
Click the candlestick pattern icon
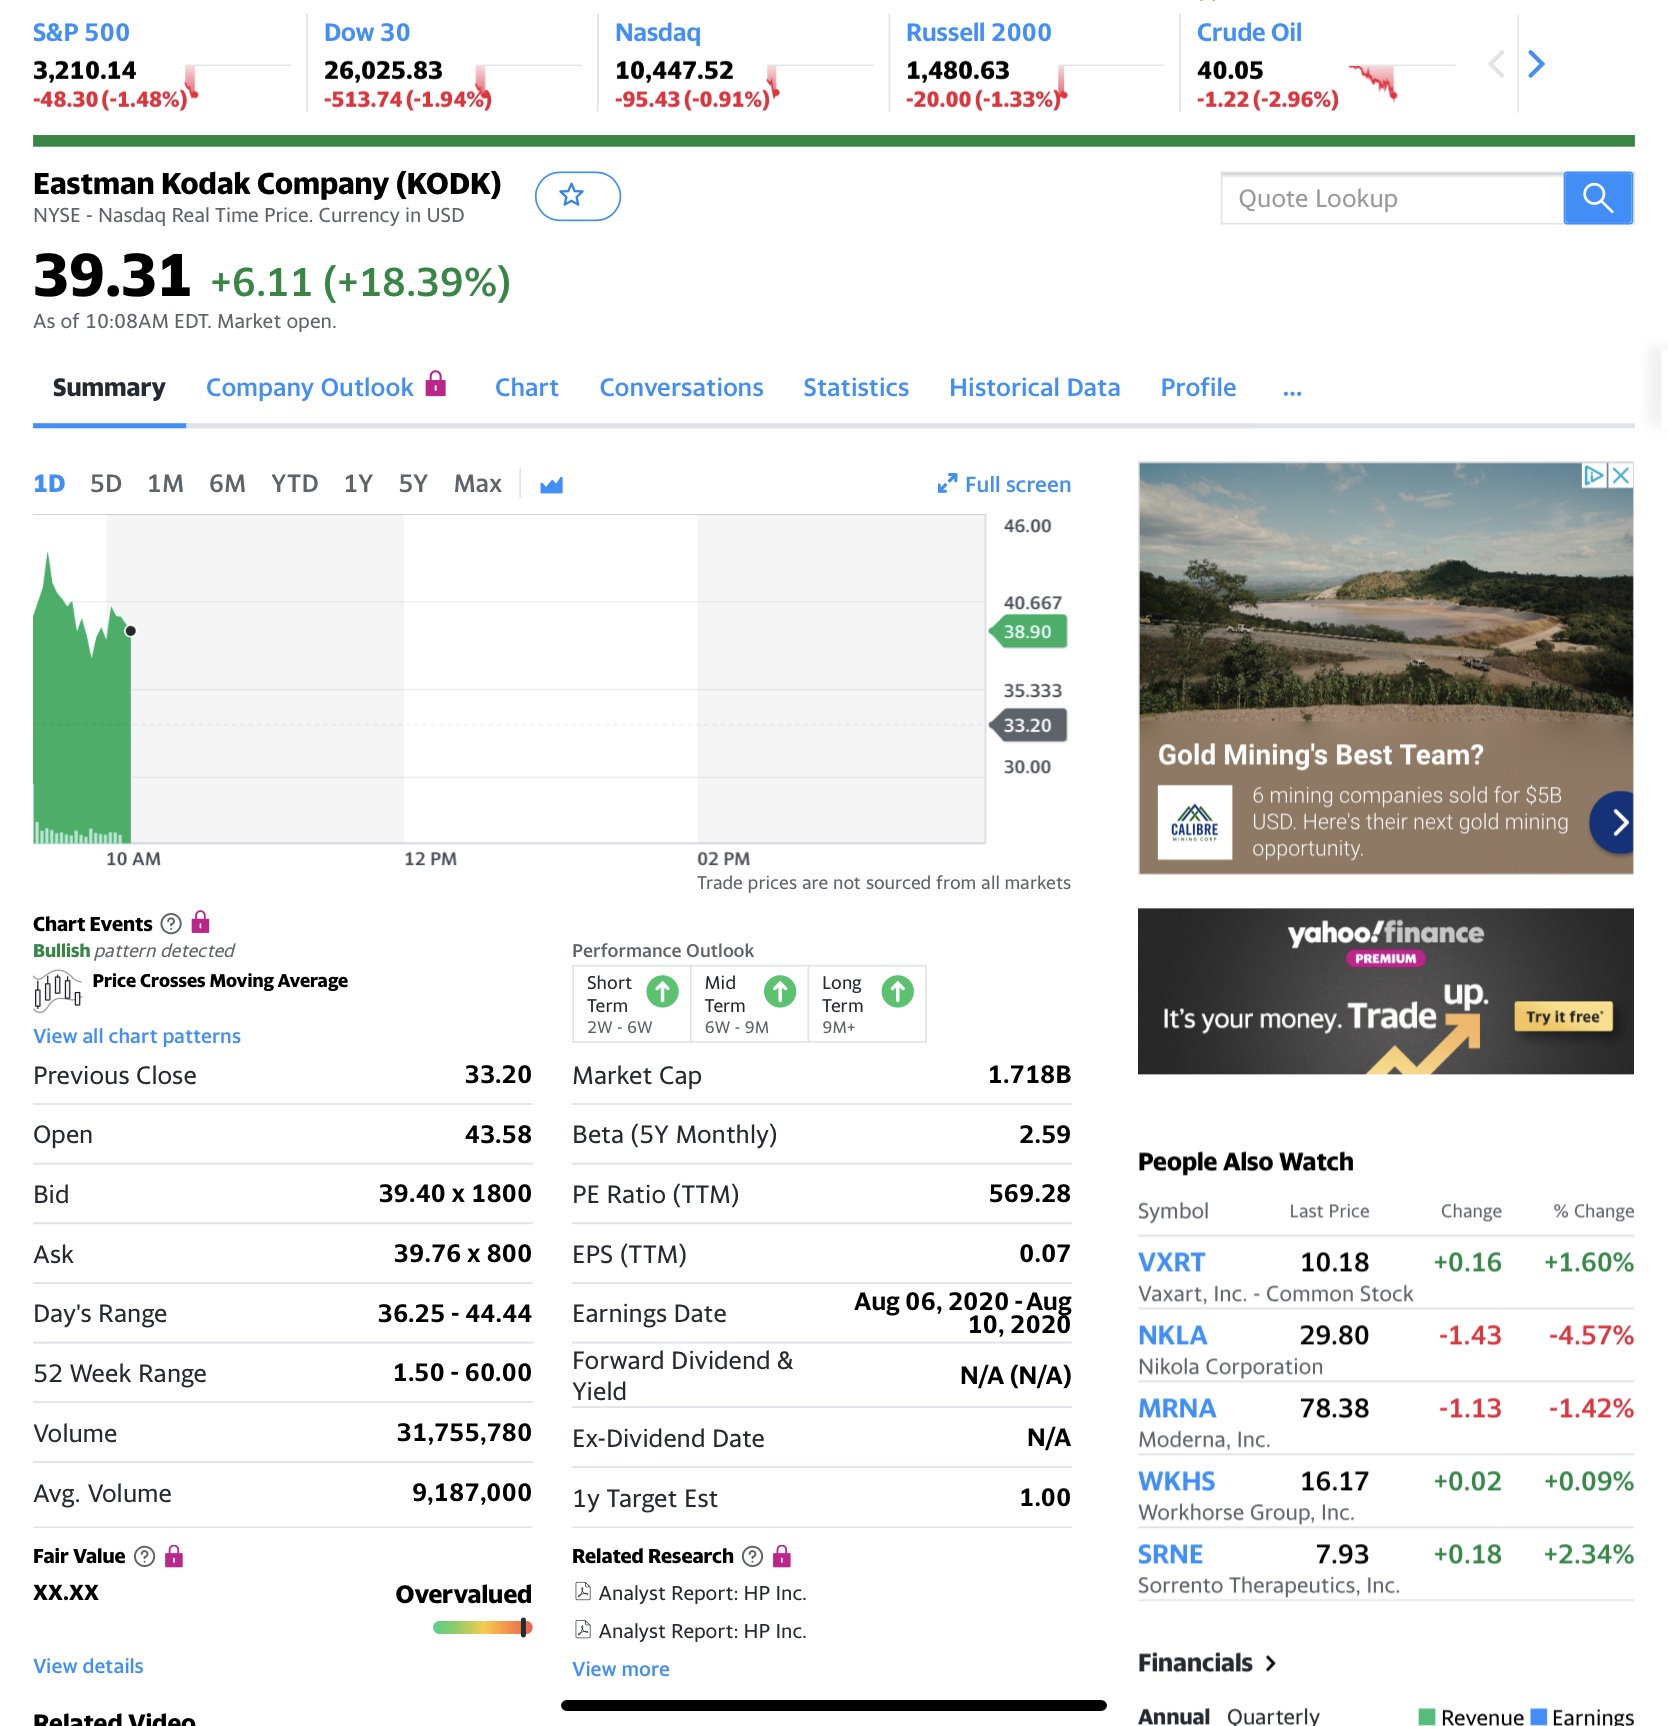pyautogui.click(x=57, y=991)
